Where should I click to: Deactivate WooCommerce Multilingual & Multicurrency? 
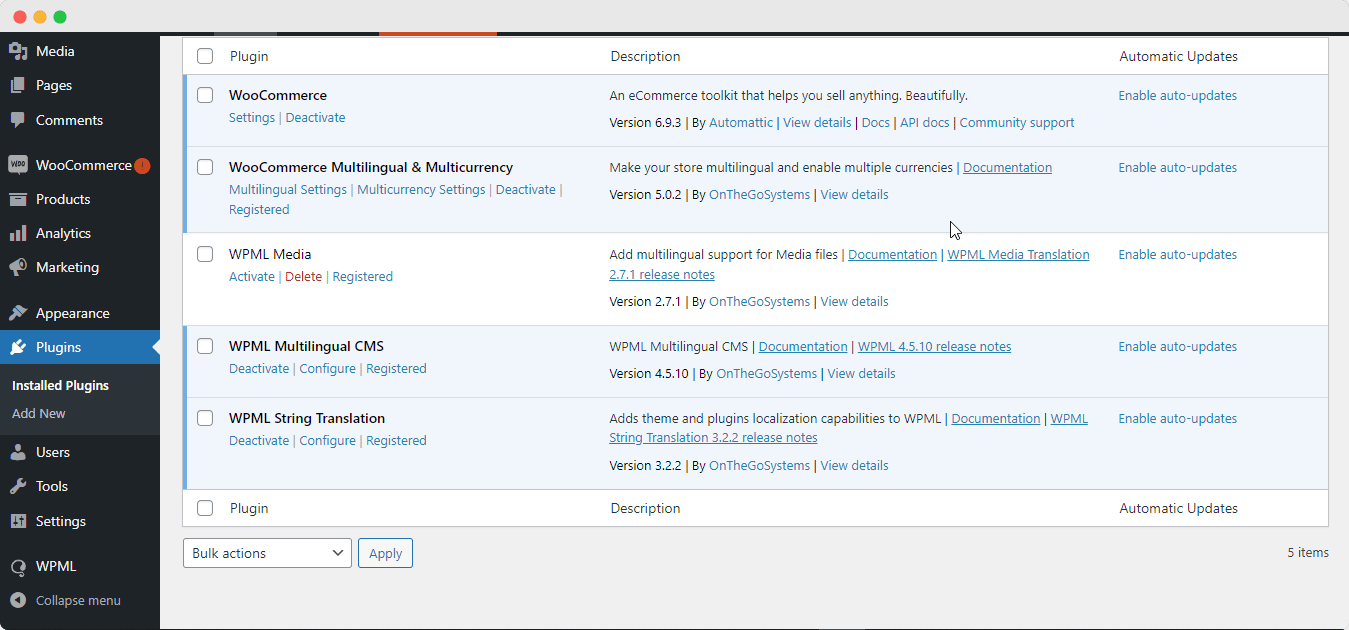(x=526, y=189)
